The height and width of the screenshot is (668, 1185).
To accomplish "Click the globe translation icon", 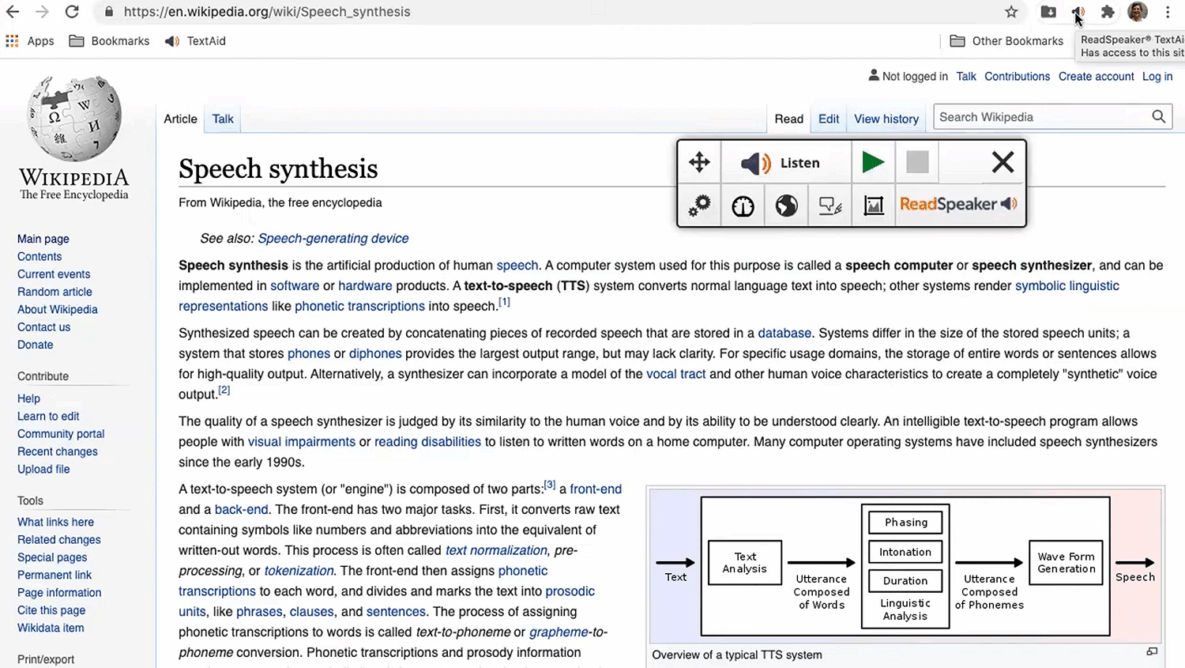I will click(787, 205).
